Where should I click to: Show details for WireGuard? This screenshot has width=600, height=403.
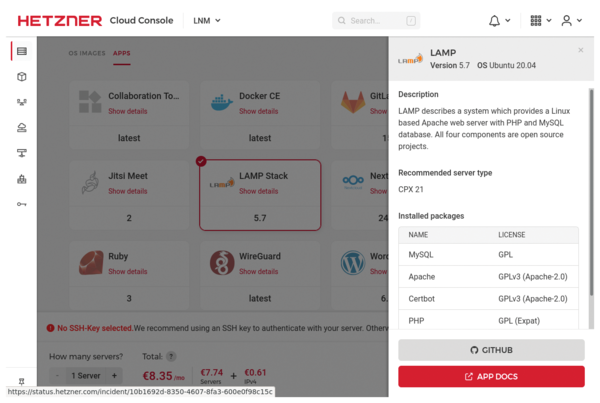pyautogui.click(x=259, y=272)
